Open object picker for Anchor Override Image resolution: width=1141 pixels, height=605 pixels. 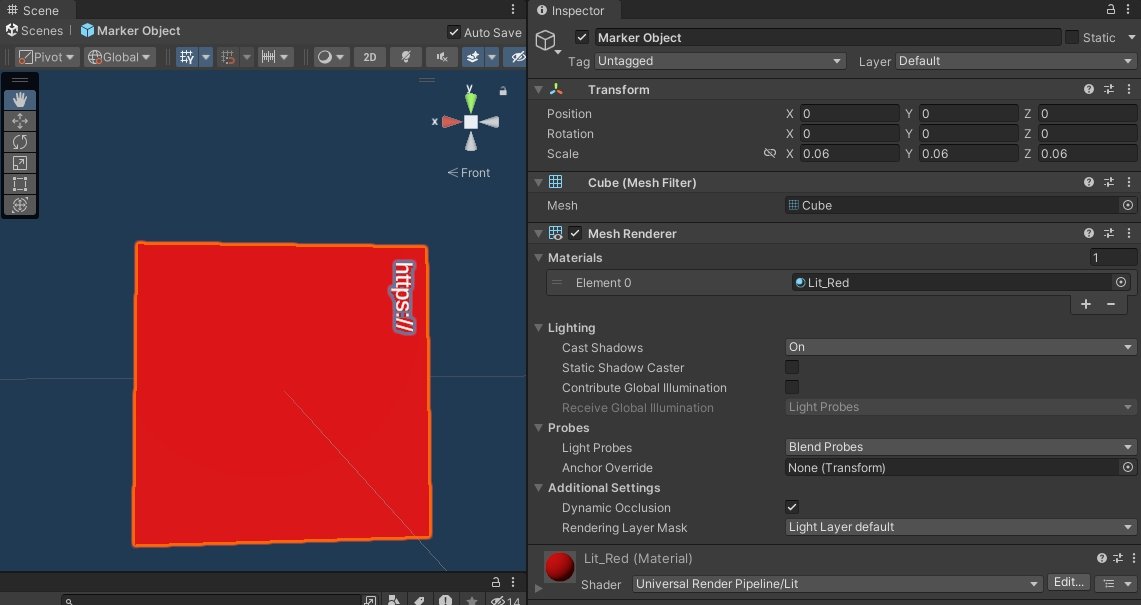tap(1127, 467)
